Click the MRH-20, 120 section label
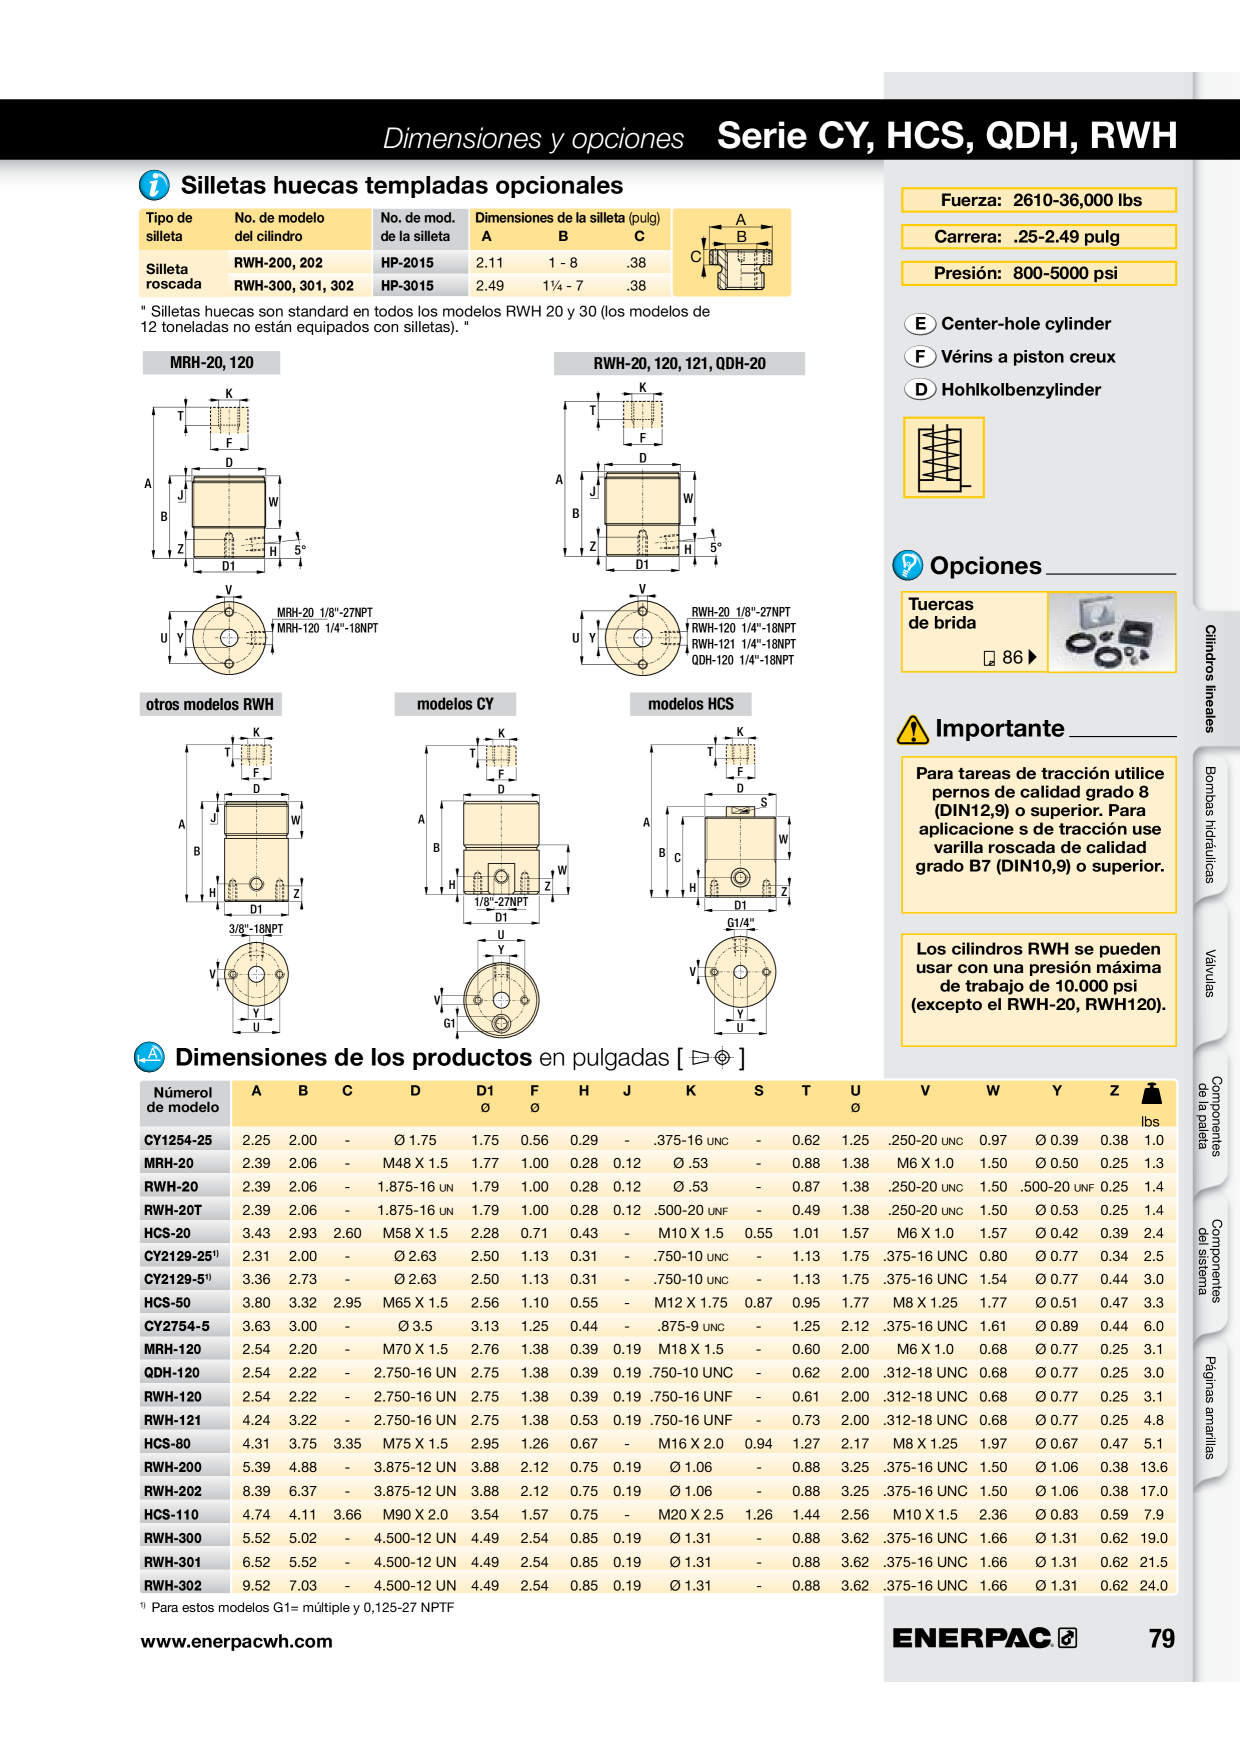This screenshot has height=1754, width=1240. (x=211, y=363)
